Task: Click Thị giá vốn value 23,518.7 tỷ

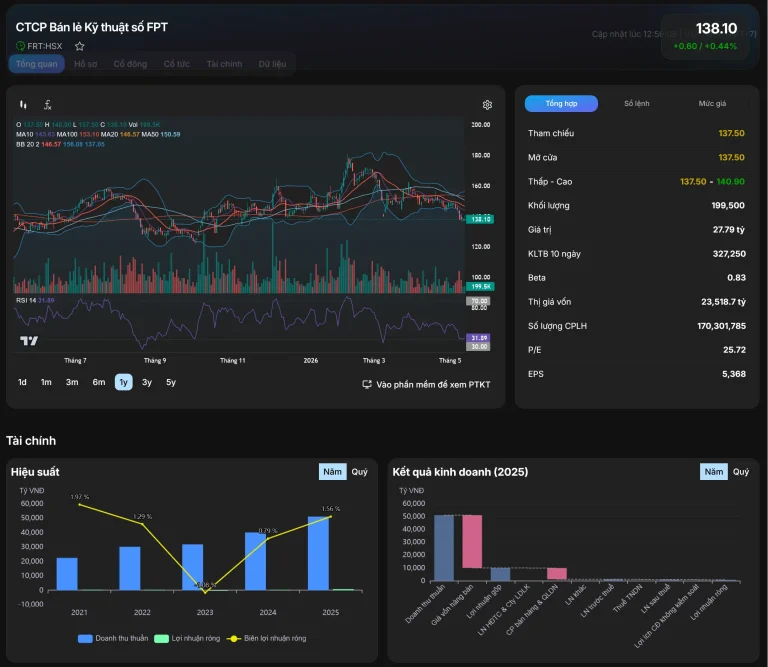Action: tap(723, 302)
